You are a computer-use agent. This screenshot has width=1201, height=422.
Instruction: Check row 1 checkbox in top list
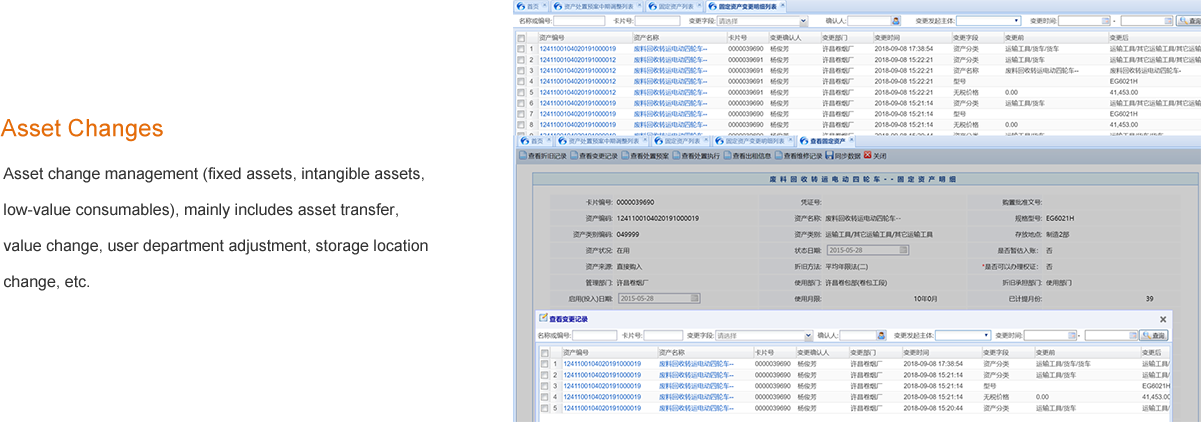click(x=521, y=48)
